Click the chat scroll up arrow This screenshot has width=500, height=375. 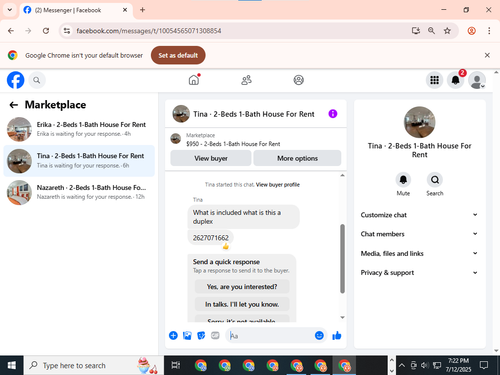point(342,175)
